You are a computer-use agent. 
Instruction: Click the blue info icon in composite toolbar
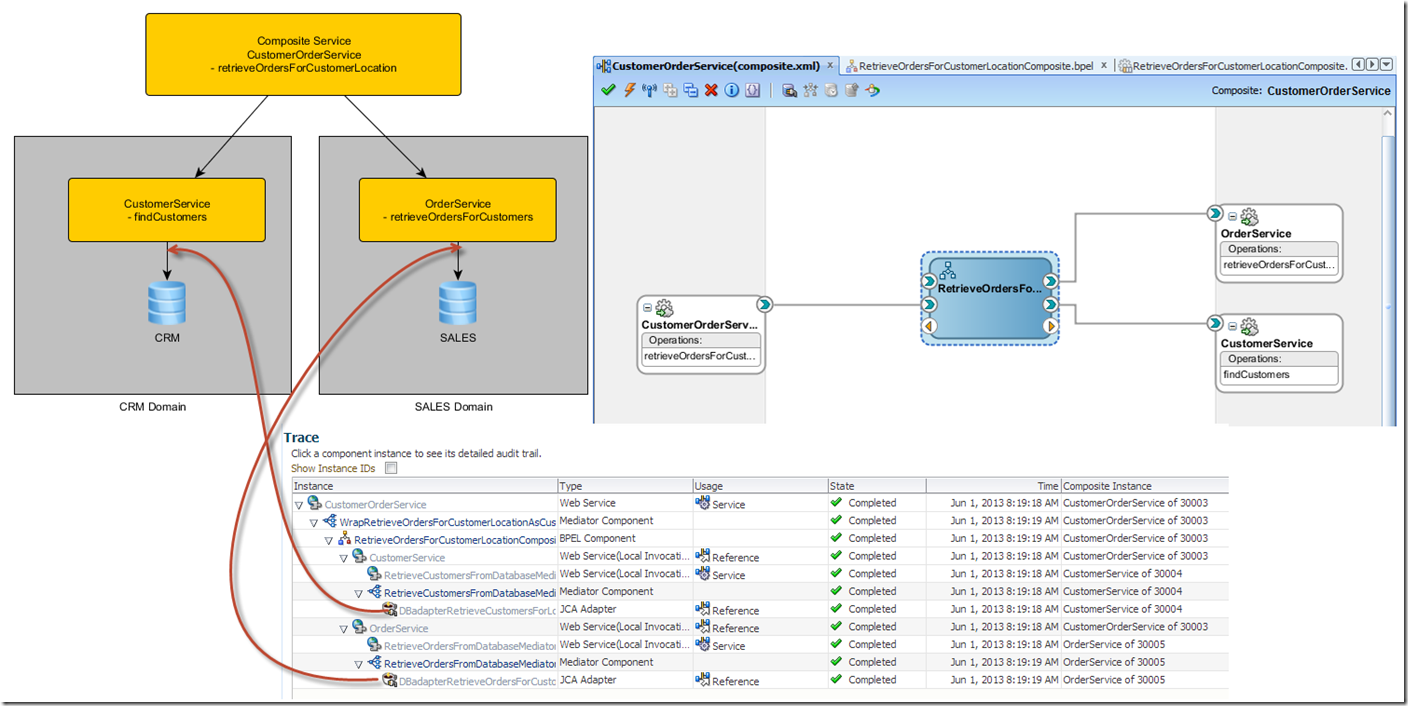click(732, 90)
